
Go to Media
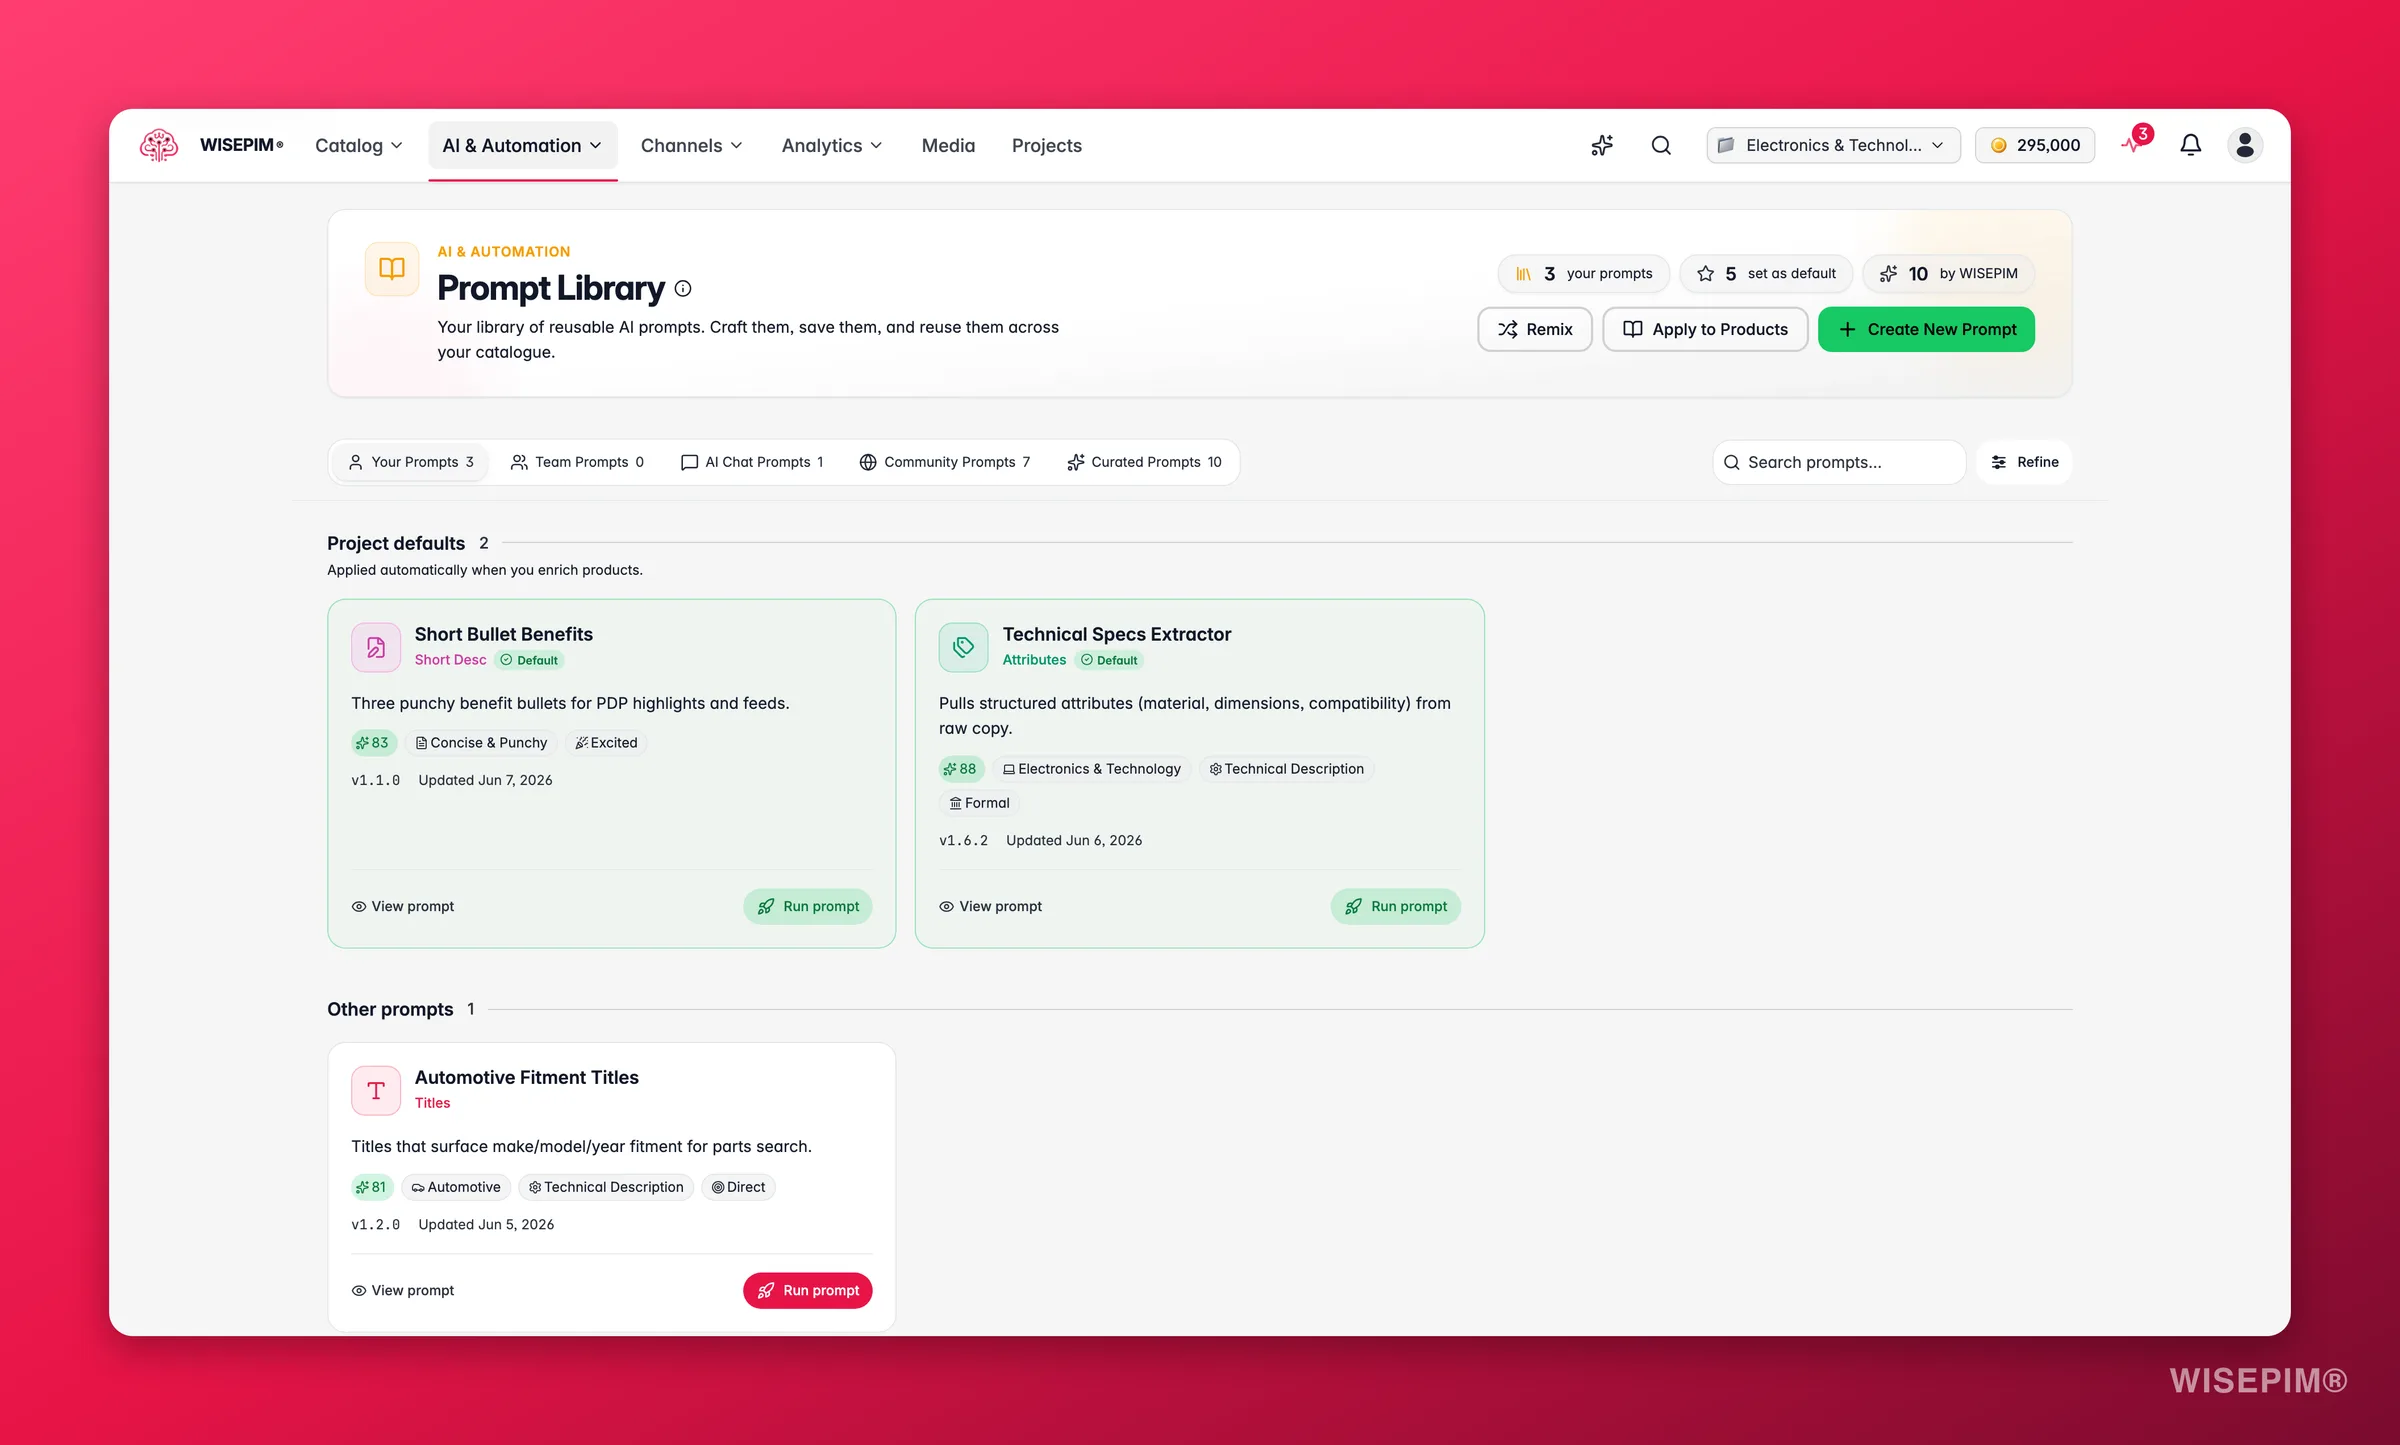[x=948, y=145]
